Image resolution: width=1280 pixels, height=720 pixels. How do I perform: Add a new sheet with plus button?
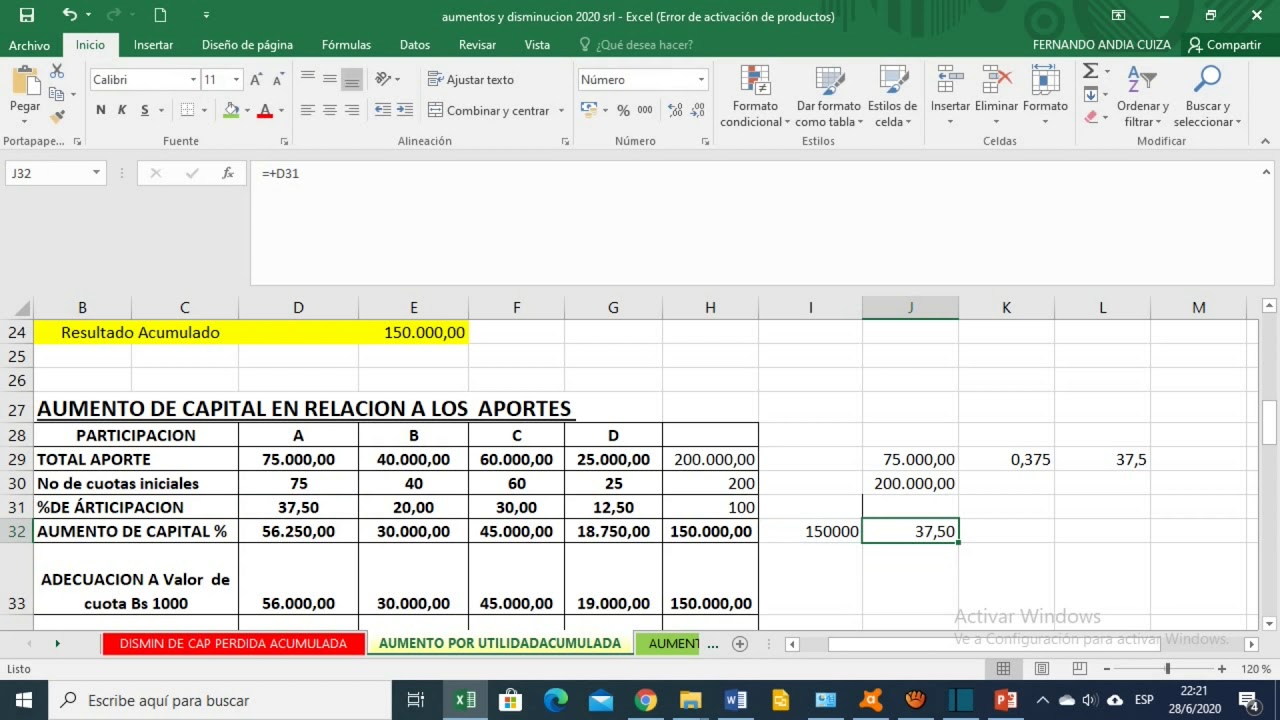pos(740,644)
